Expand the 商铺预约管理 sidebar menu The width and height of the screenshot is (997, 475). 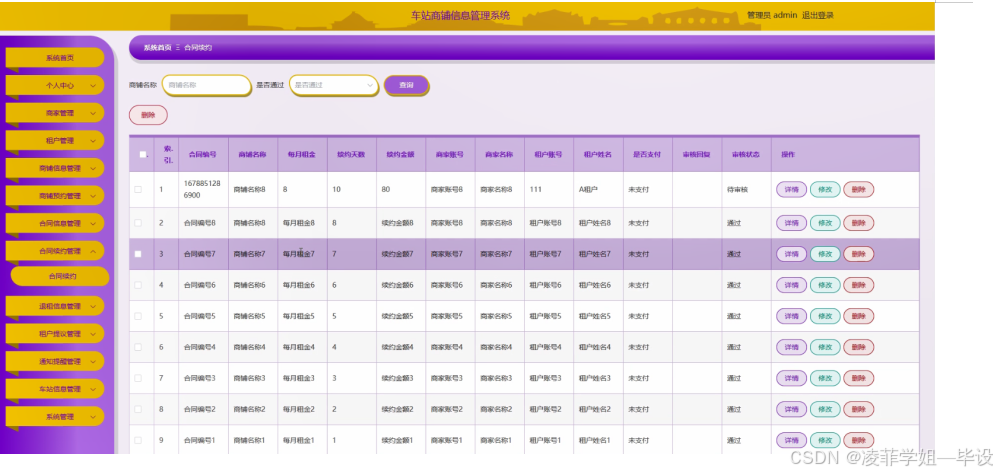[x=55, y=196]
